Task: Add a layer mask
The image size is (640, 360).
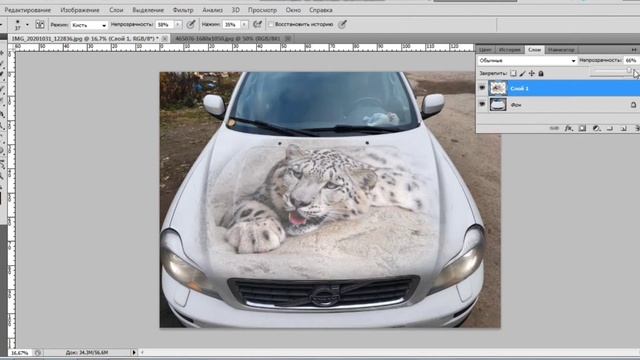Action: [582, 128]
